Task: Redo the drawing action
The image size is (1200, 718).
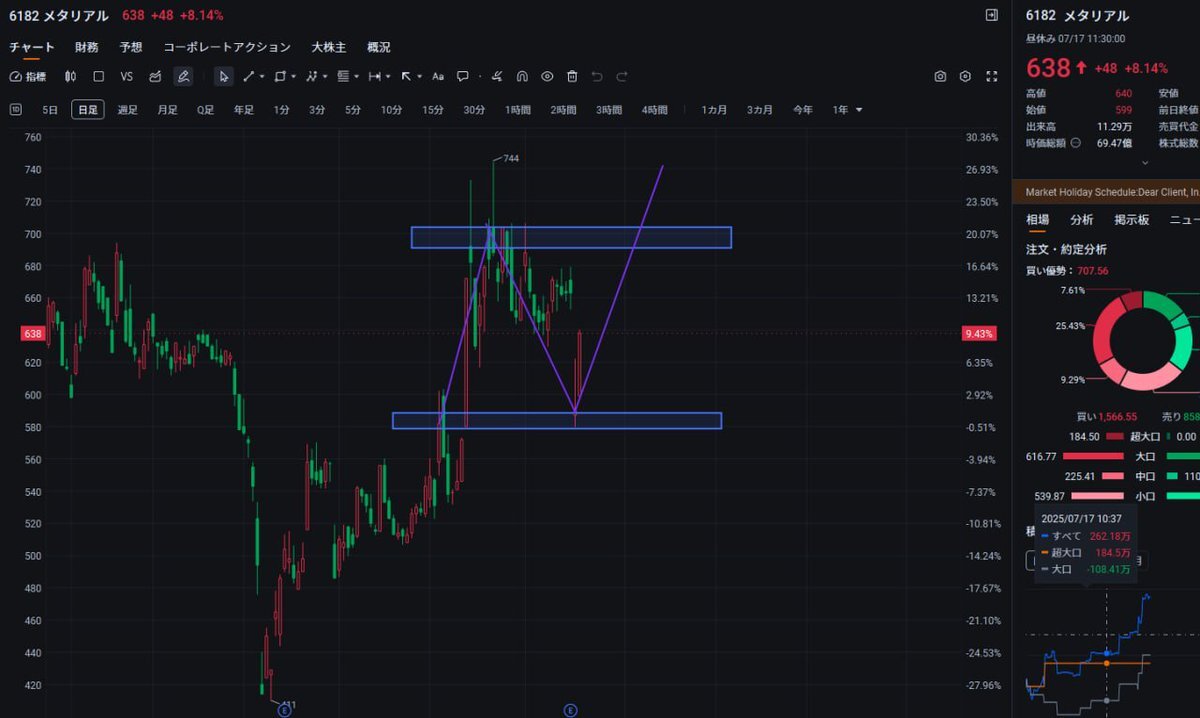Action: (622, 76)
